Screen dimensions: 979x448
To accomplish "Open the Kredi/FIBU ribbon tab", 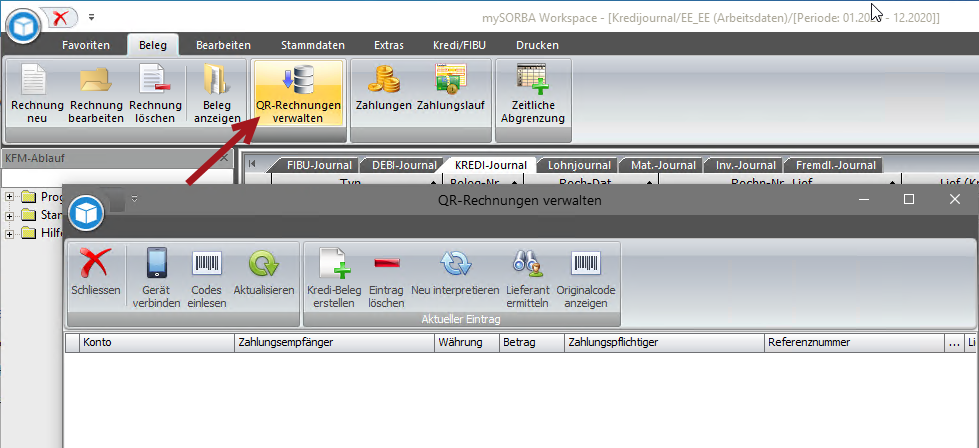I will coord(459,45).
